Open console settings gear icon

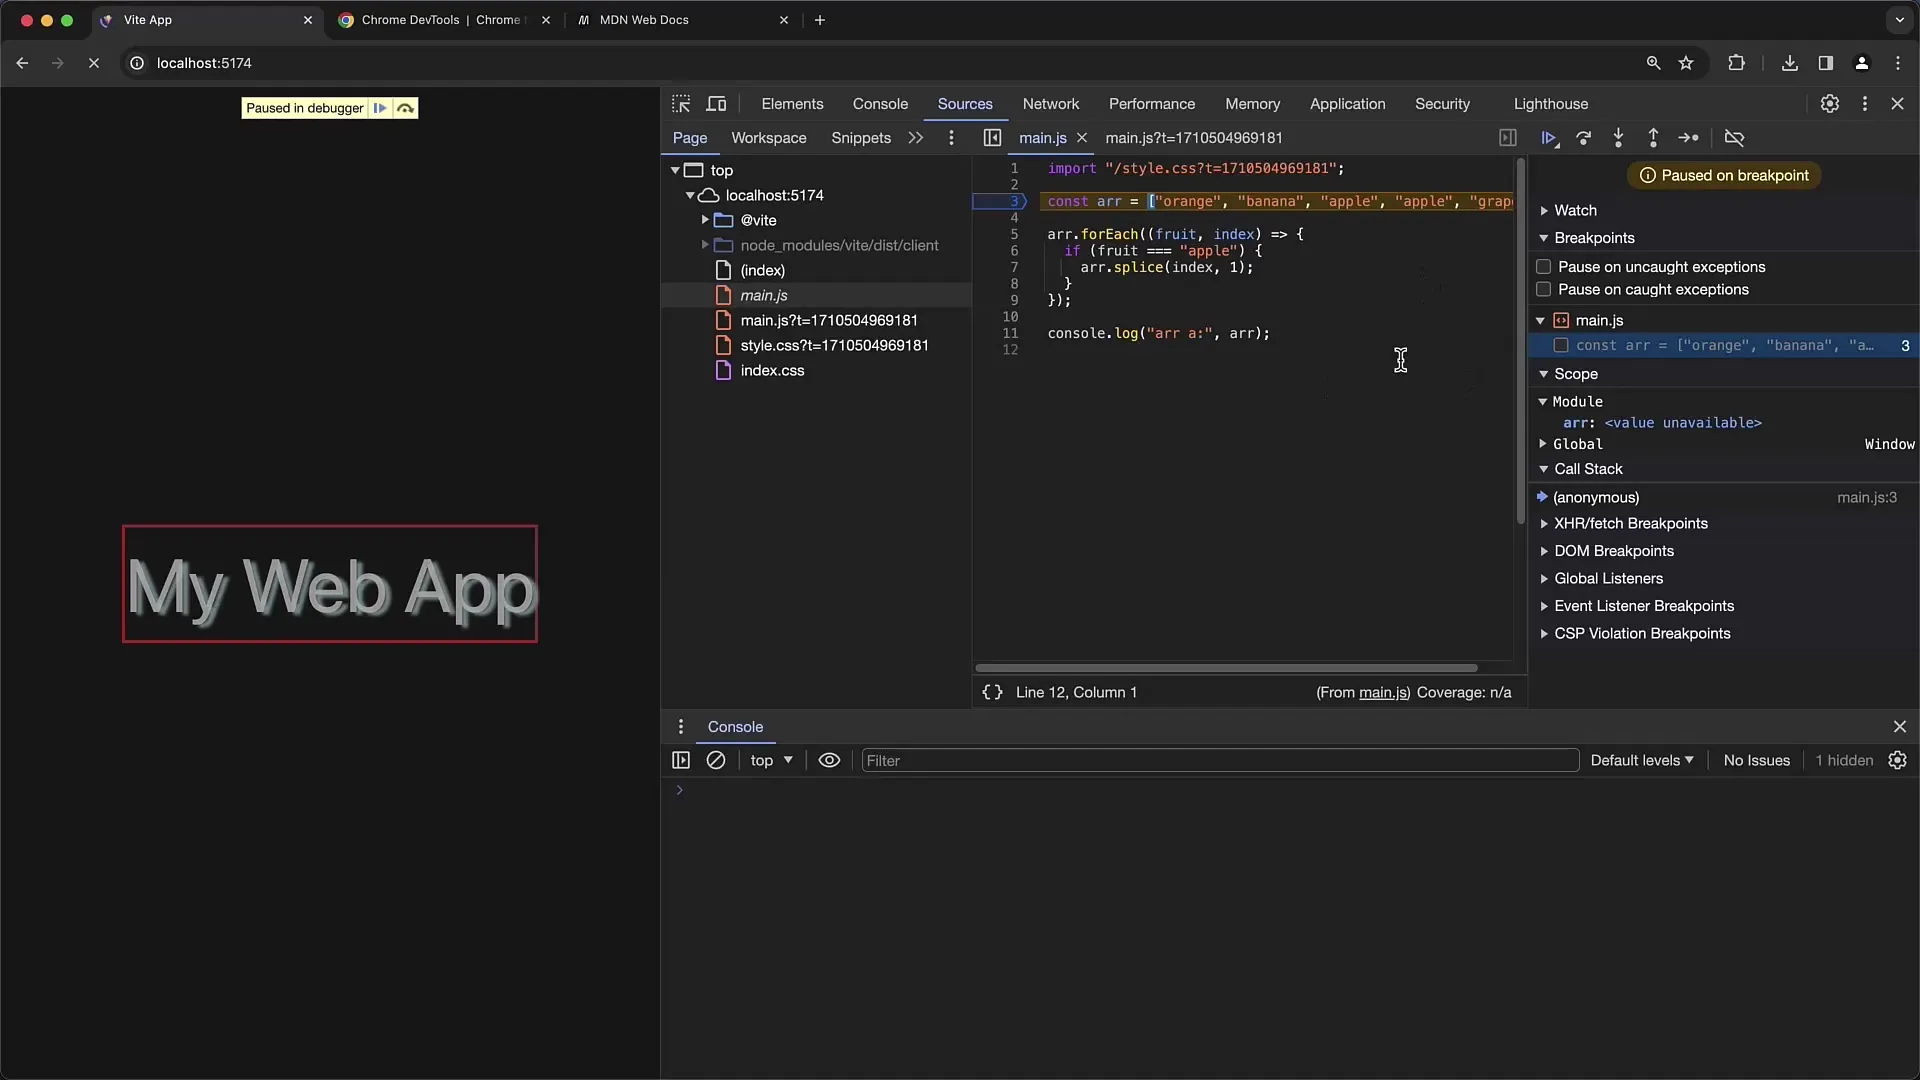(x=1897, y=760)
